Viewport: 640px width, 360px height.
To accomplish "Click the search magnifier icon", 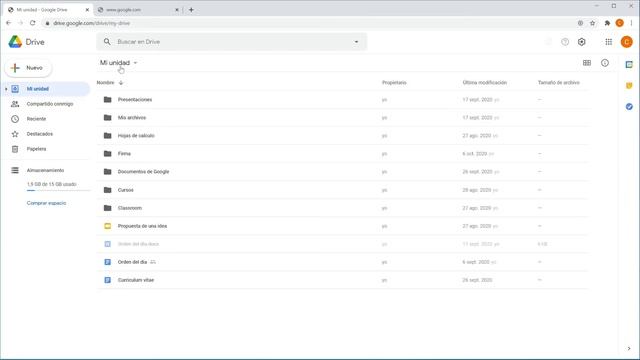I will (x=107, y=42).
